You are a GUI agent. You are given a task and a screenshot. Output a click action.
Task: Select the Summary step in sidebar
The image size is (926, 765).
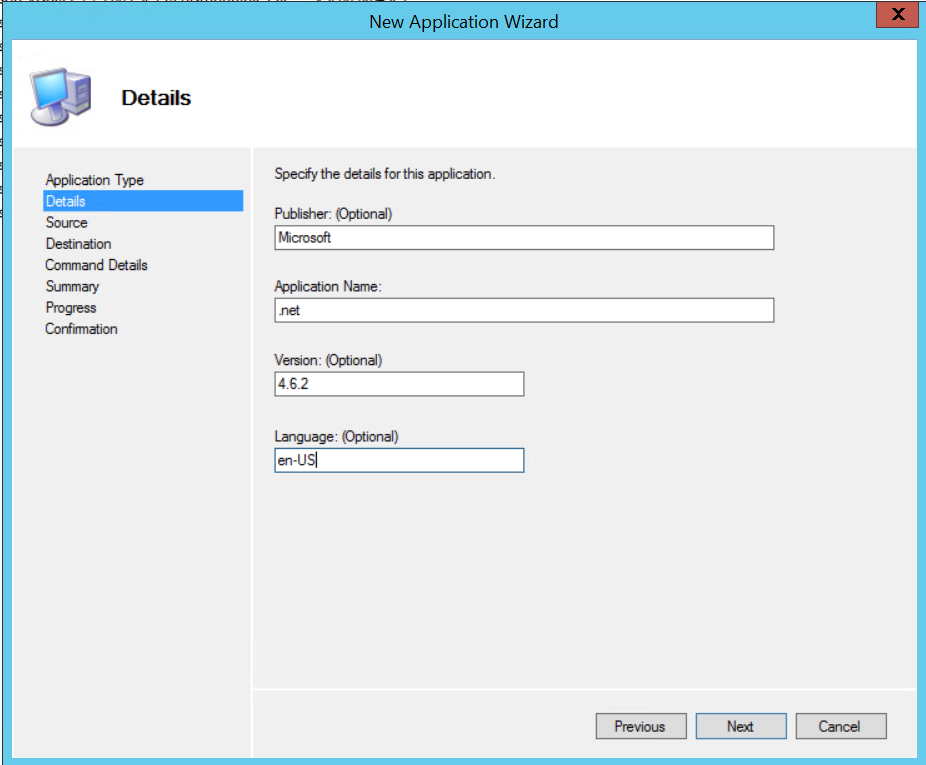[72, 286]
